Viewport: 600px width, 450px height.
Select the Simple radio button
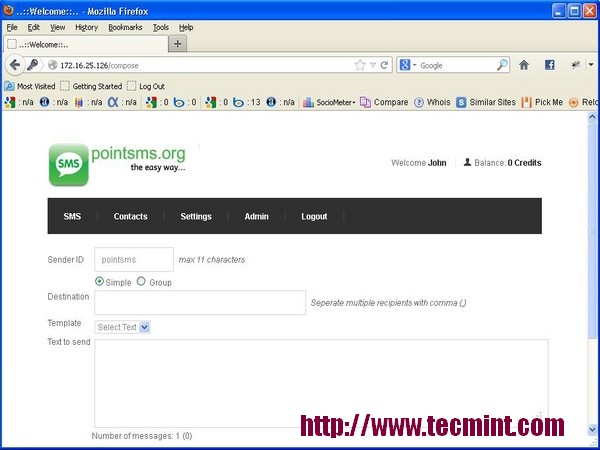pyautogui.click(x=99, y=282)
